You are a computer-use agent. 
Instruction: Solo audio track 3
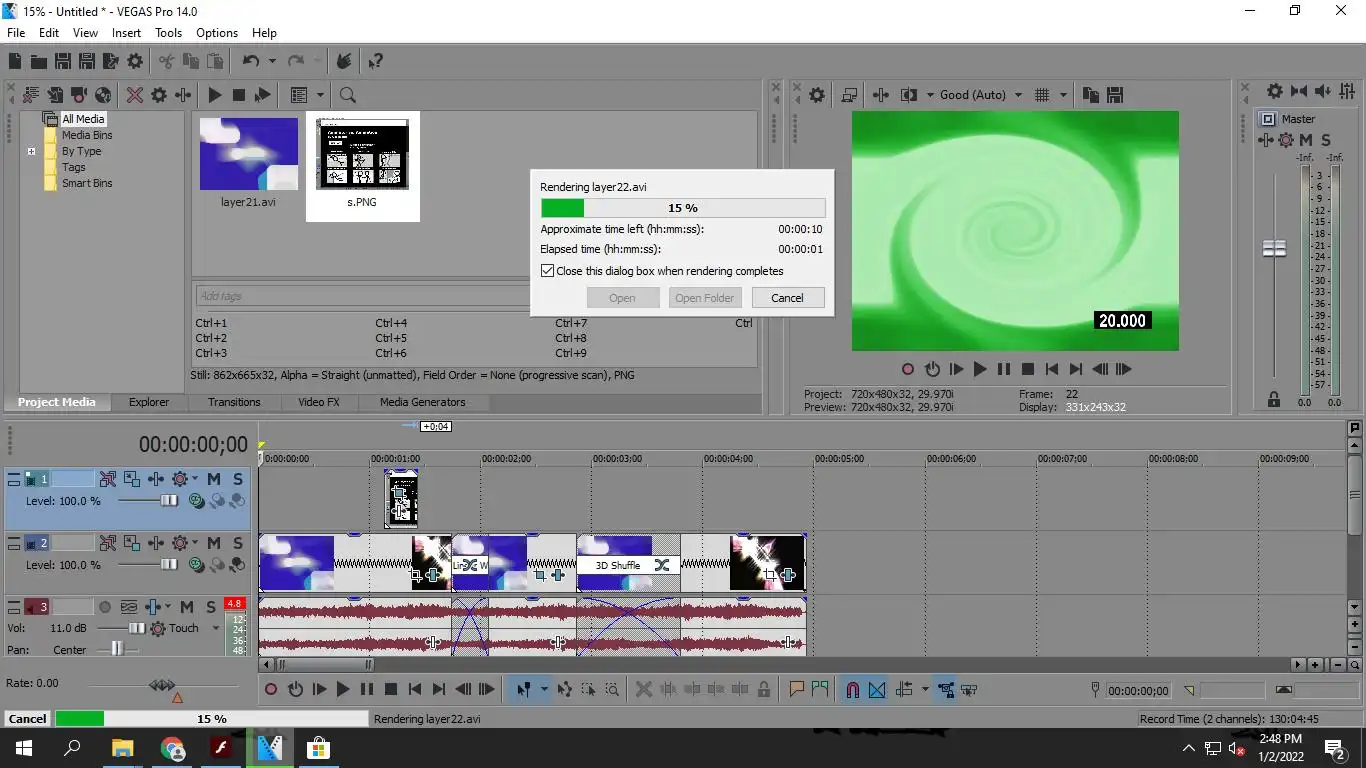(211, 607)
